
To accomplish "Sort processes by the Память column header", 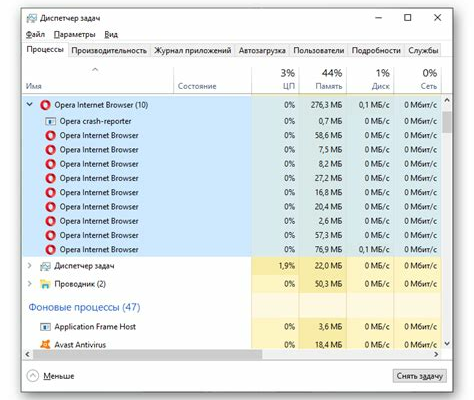I will (323, 79).
